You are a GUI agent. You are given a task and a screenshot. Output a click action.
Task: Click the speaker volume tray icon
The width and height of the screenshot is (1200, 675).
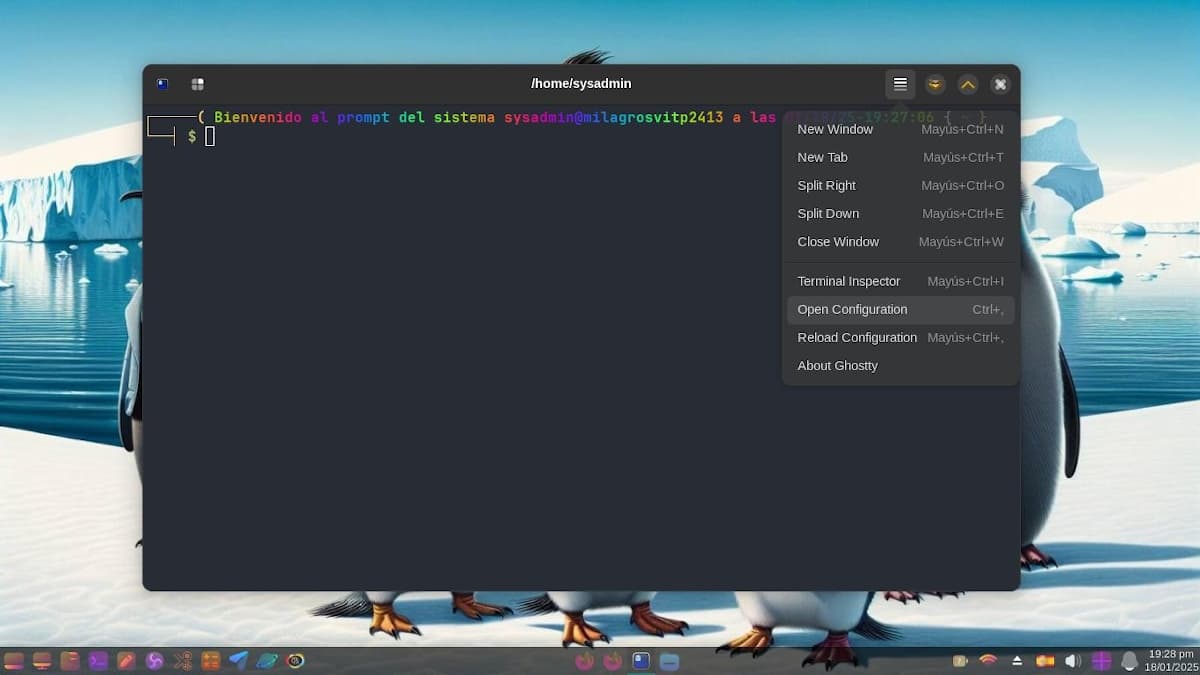point(1073,660)
